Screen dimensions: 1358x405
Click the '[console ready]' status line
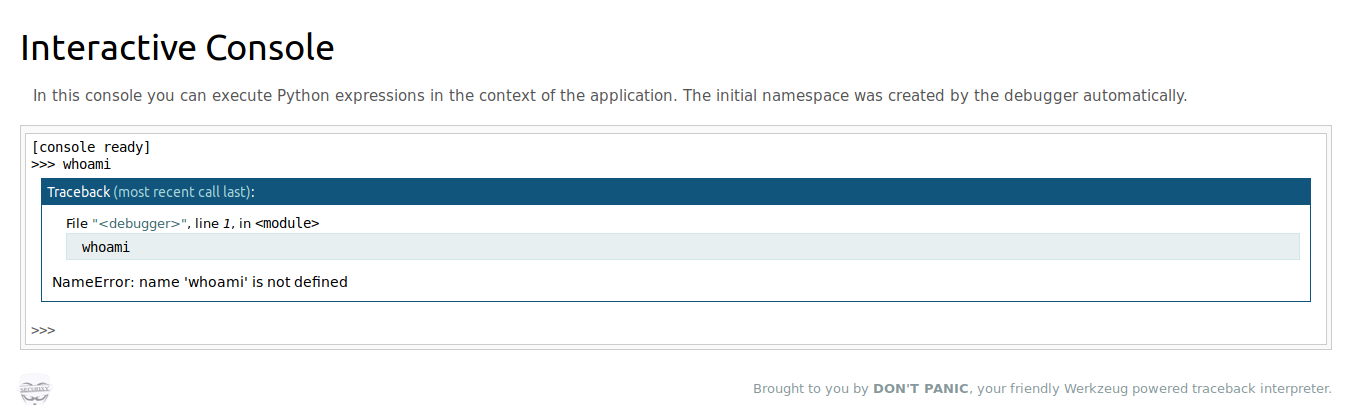(91, 147)
